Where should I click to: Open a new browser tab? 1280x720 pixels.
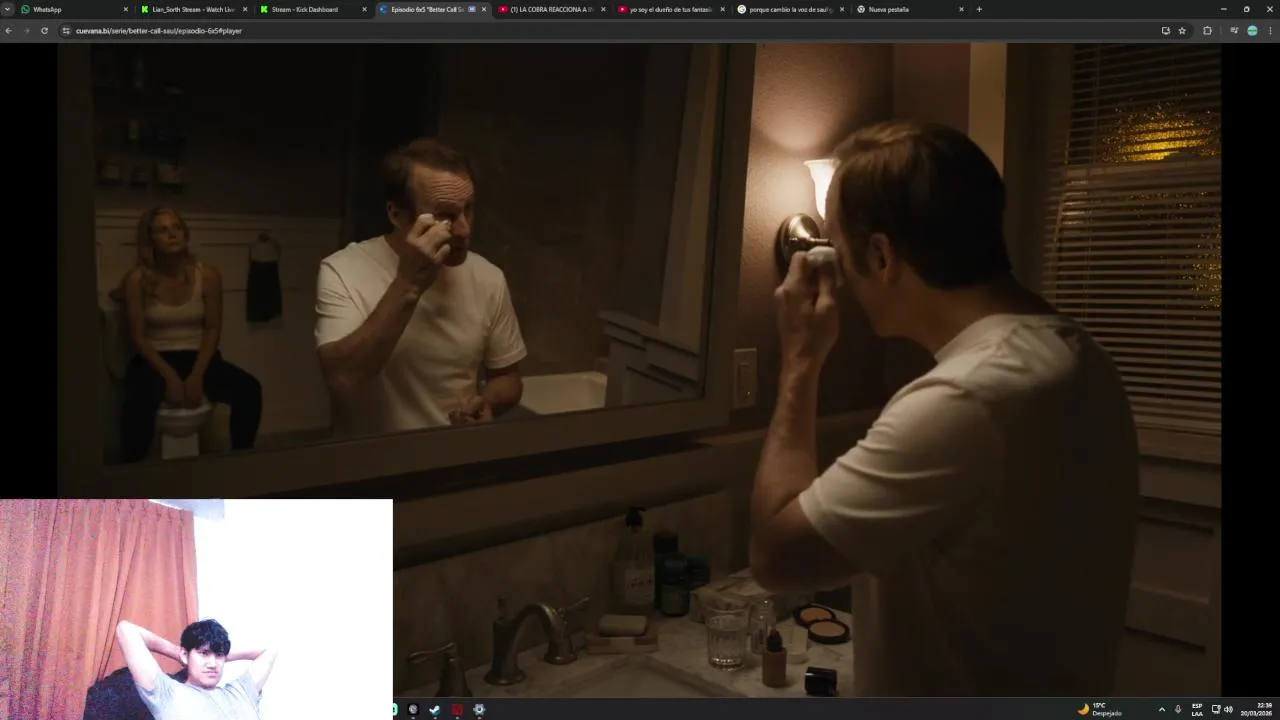[979, 9]
